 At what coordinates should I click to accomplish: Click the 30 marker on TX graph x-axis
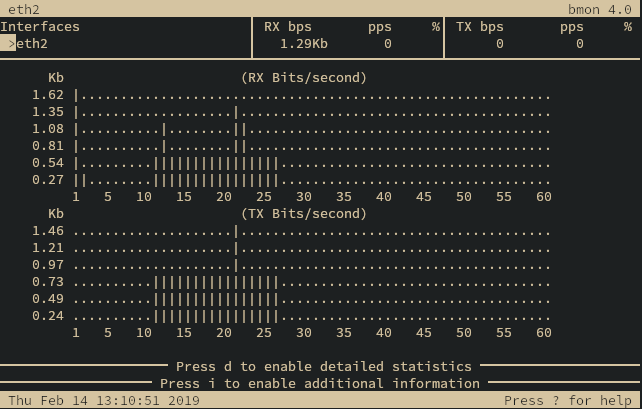pos(304,333)
